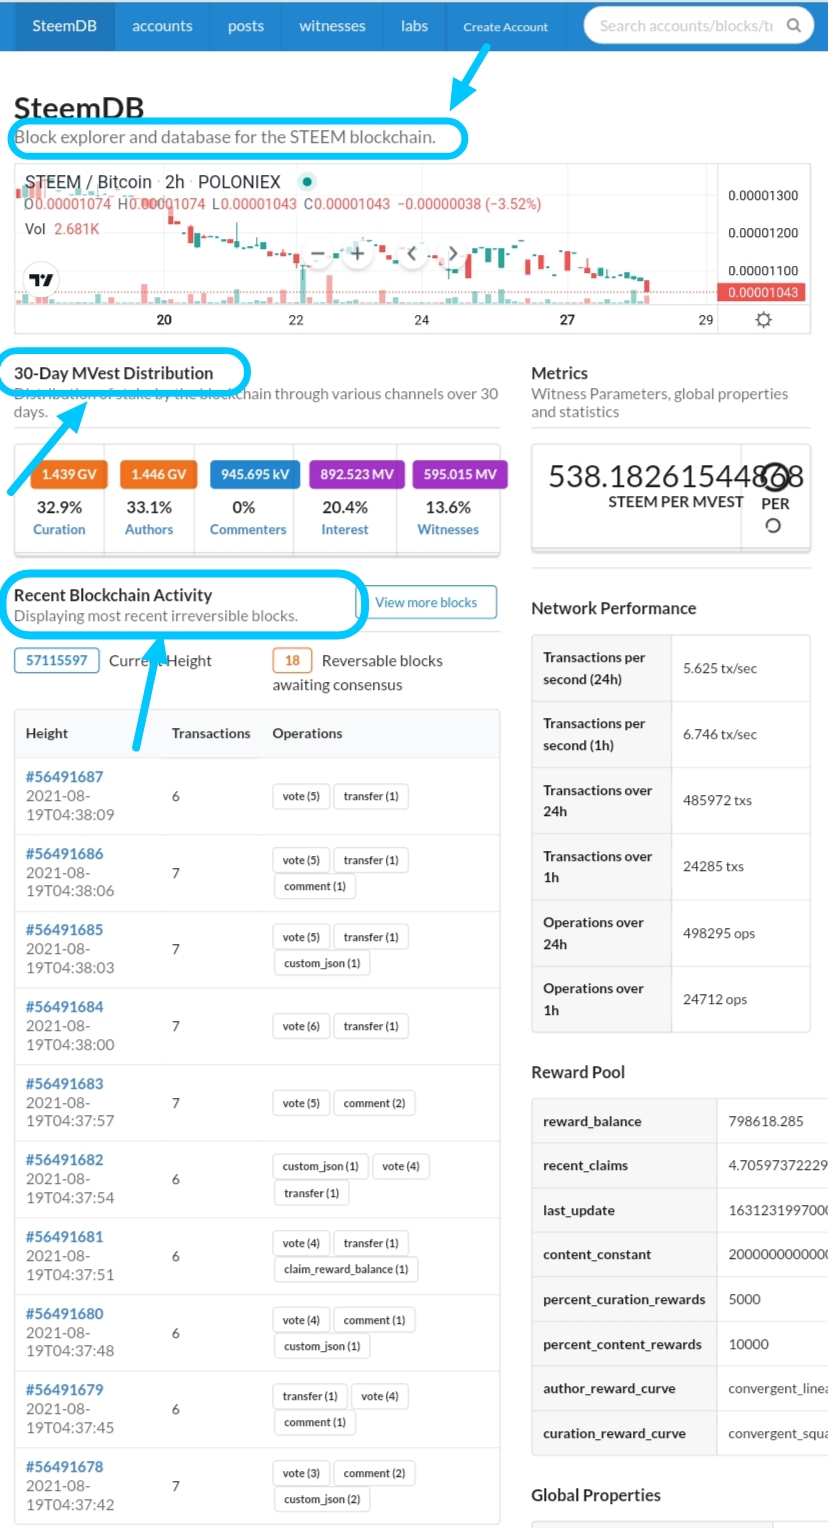Click the STEEM / Bitcoin symbol label
This screenshot has height=1528, width=828.
pos(88,182)
